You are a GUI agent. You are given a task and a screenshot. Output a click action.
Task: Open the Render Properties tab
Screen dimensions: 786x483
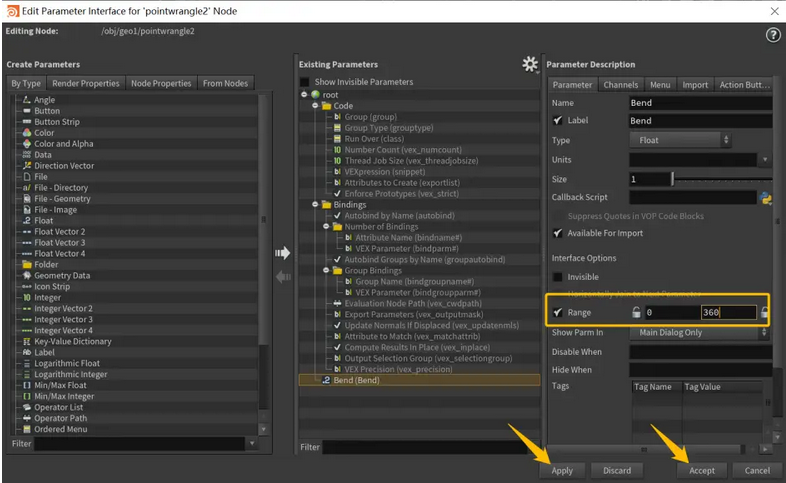click(86, 83)
